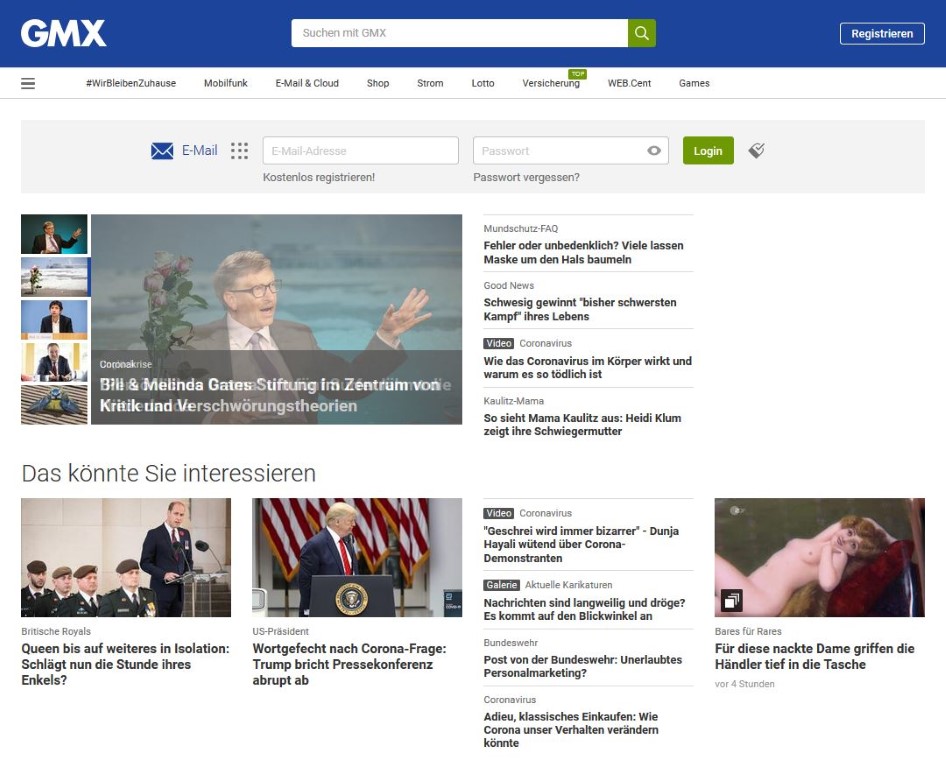Click the green Login button
The width and height of the screenshot is (946, 768).
[708, 151]
